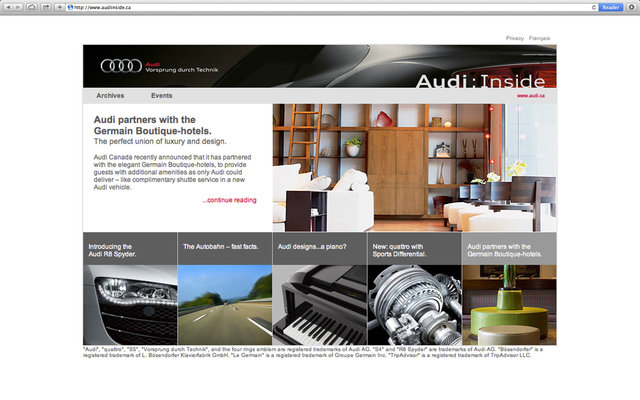Click the address bar URL field
The height and width of the screenshot is (400, 640).
[x=331, y=7]
